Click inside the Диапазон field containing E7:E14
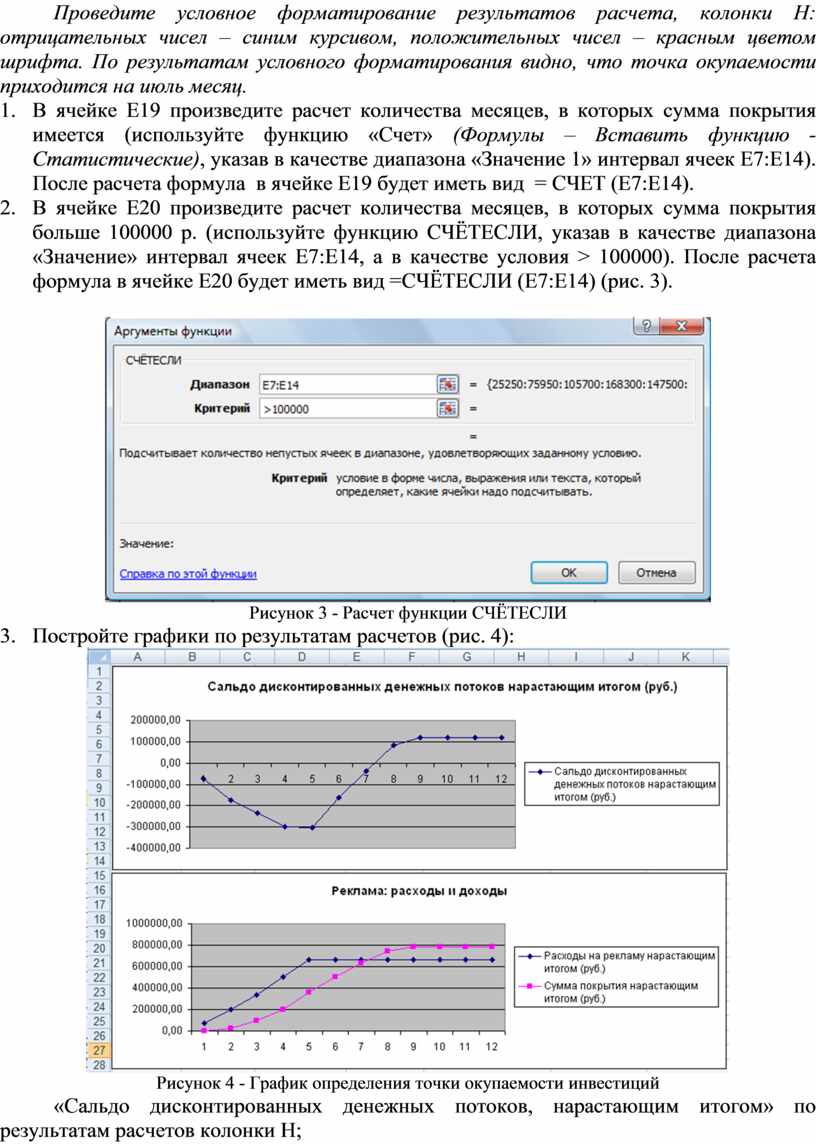The width and height of the screenshot is (816, 1144). pyautogui.click(x=346, y=384)
